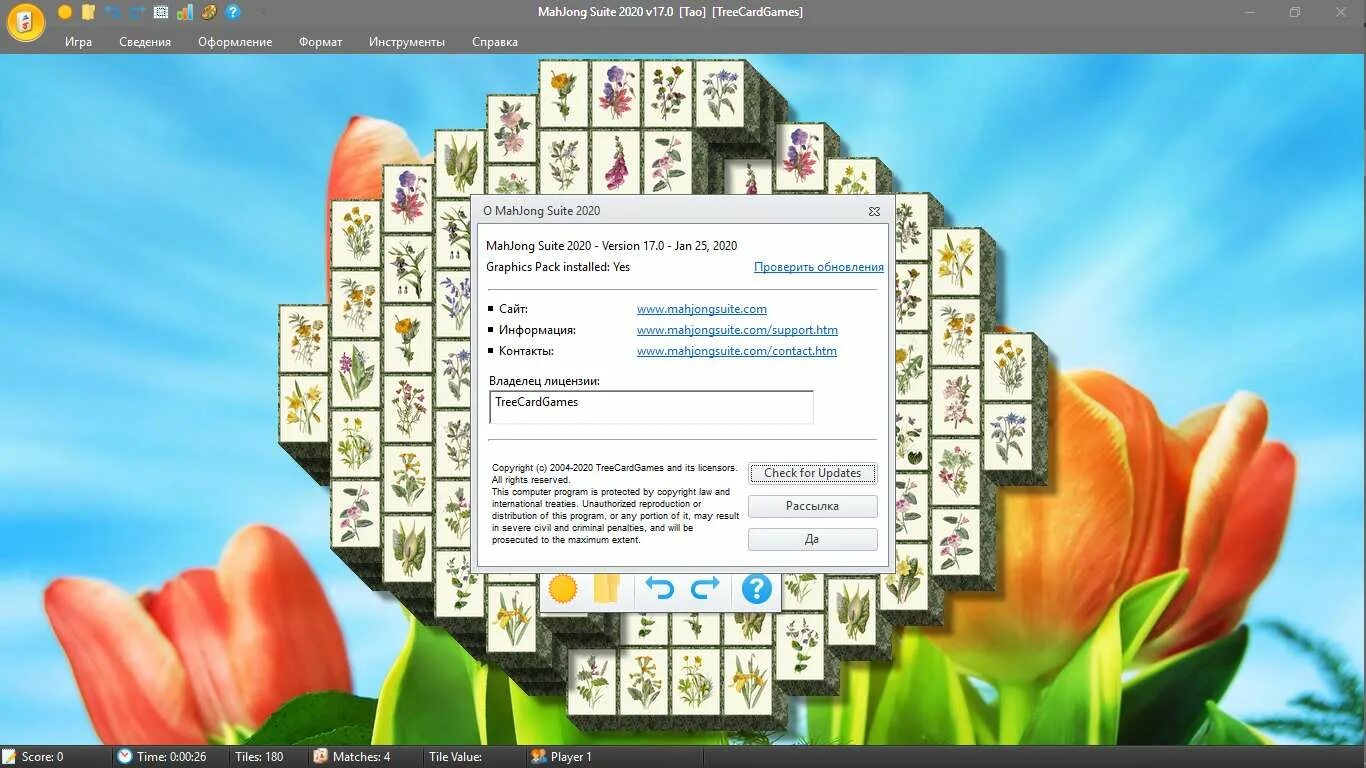Viewport: 1366px width, 768px height.
Task: Open statistics via the bar chart icon
Action: point(185,12)
